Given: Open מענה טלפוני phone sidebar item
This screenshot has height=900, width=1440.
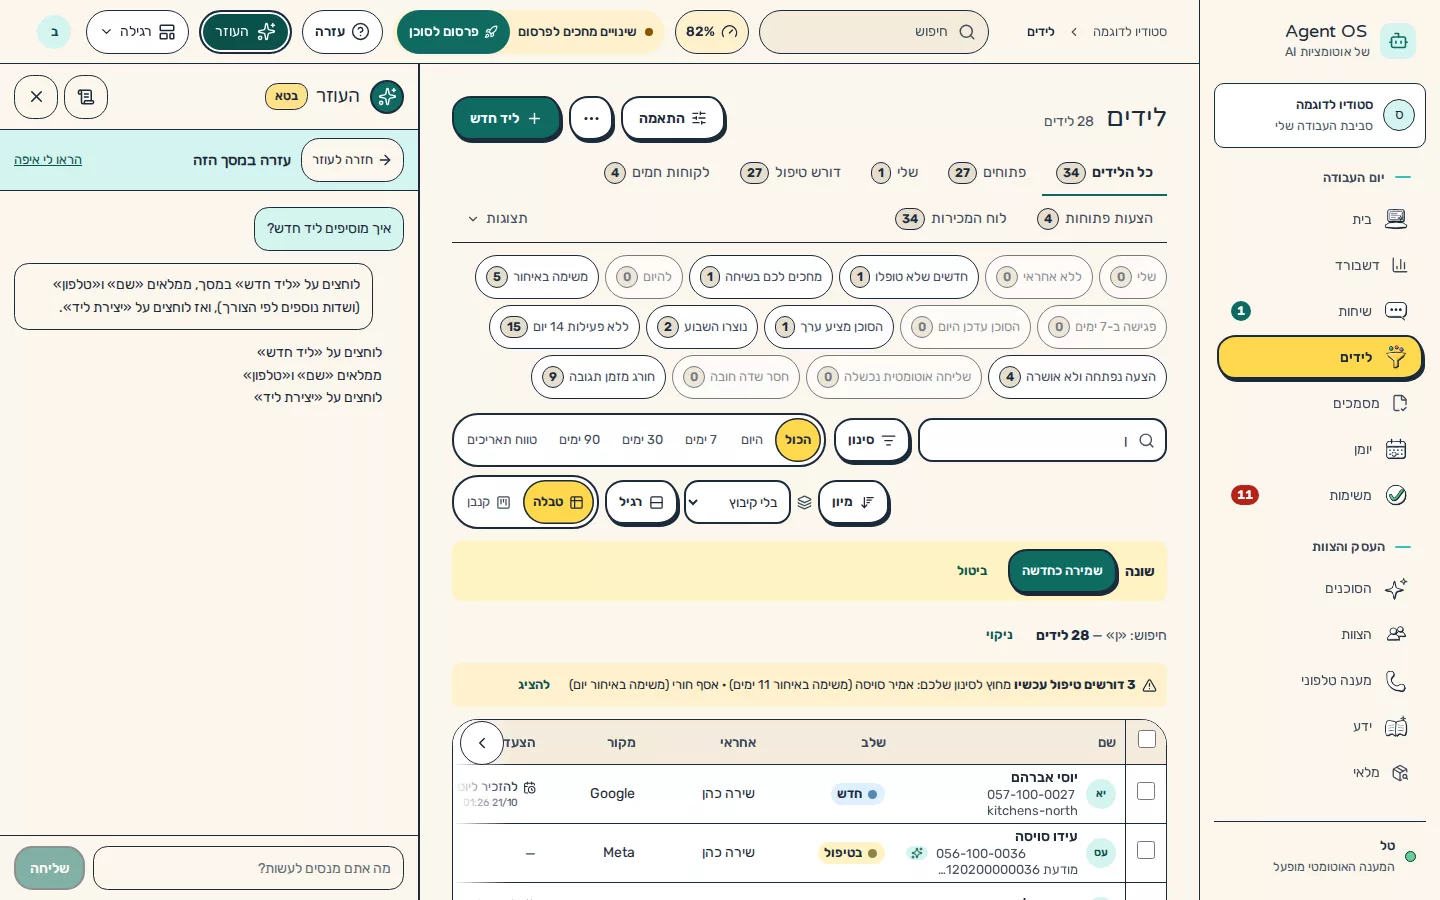Looking at the screenshot, I should (1320, 680).
